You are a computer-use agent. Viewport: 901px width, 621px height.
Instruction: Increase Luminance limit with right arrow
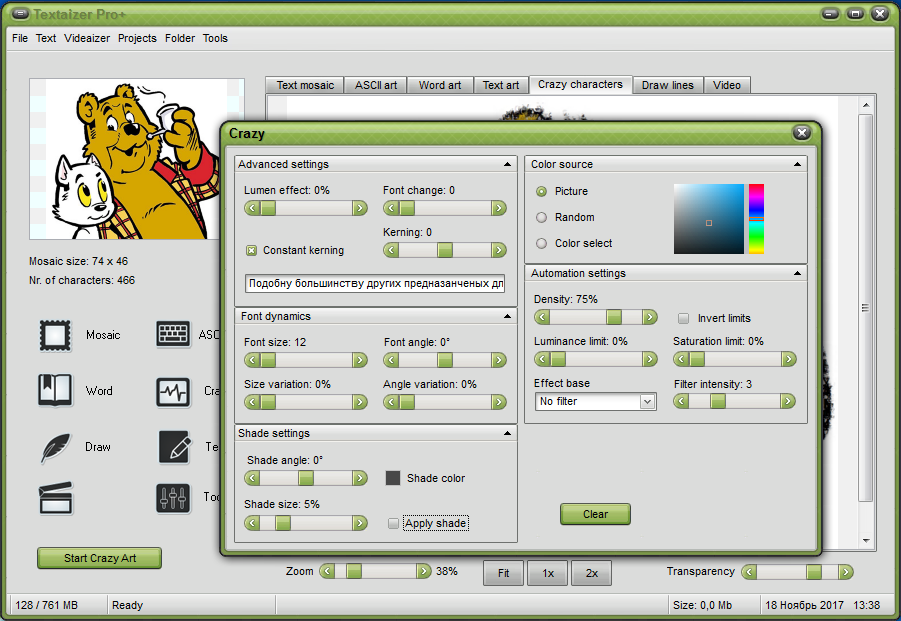pyautogui.click(x=650, y=359)
